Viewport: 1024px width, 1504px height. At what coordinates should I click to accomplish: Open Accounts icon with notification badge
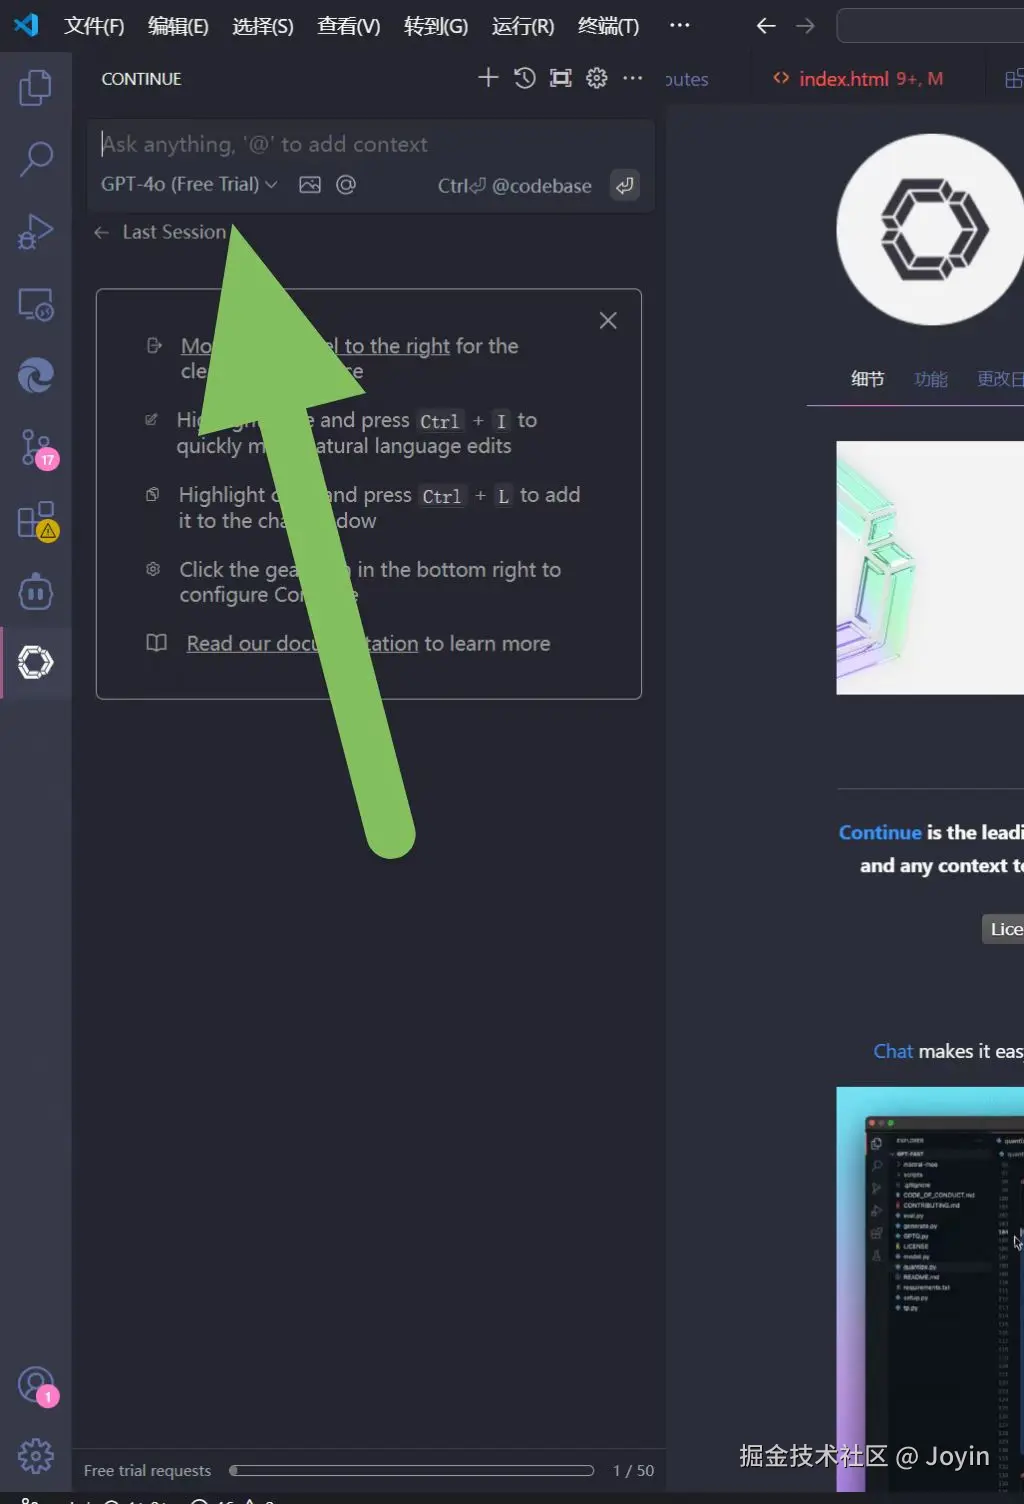pos(37,1386)
